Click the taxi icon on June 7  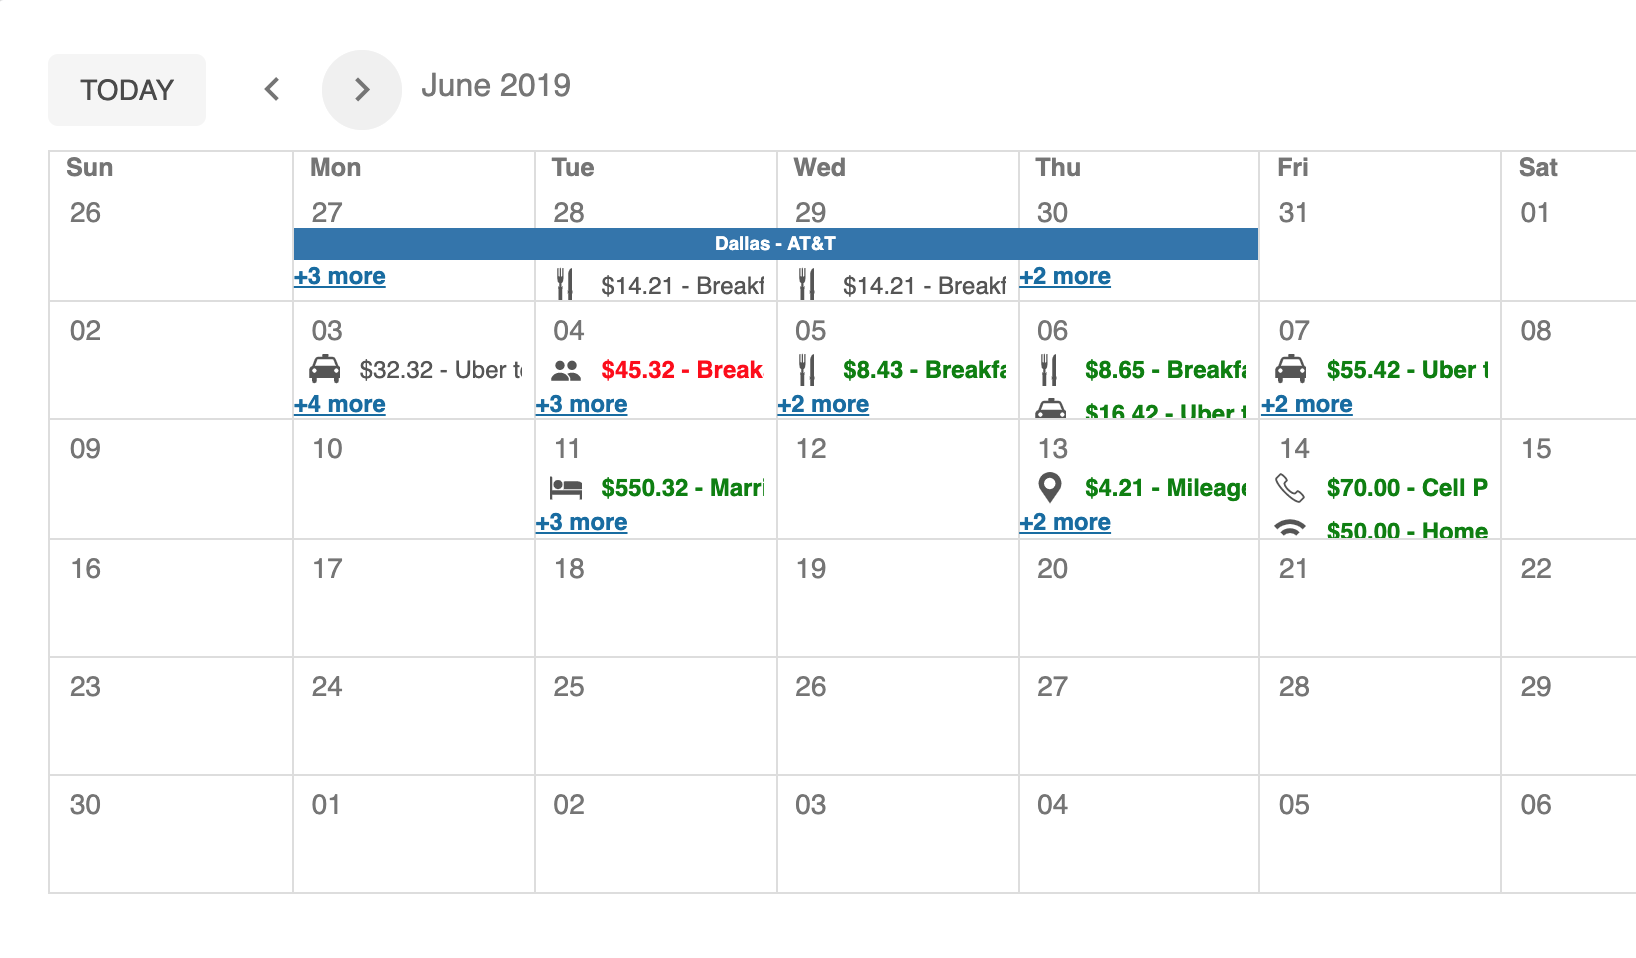[1290, 370]
